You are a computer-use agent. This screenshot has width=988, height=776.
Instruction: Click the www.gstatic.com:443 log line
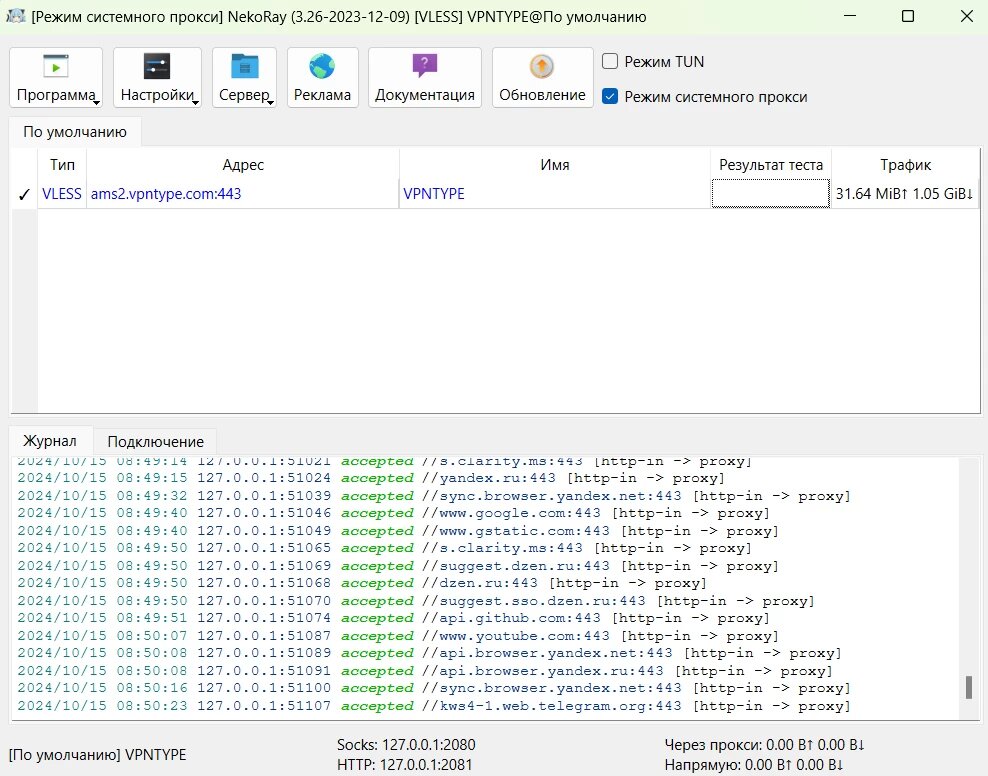[x=398, y=531]
